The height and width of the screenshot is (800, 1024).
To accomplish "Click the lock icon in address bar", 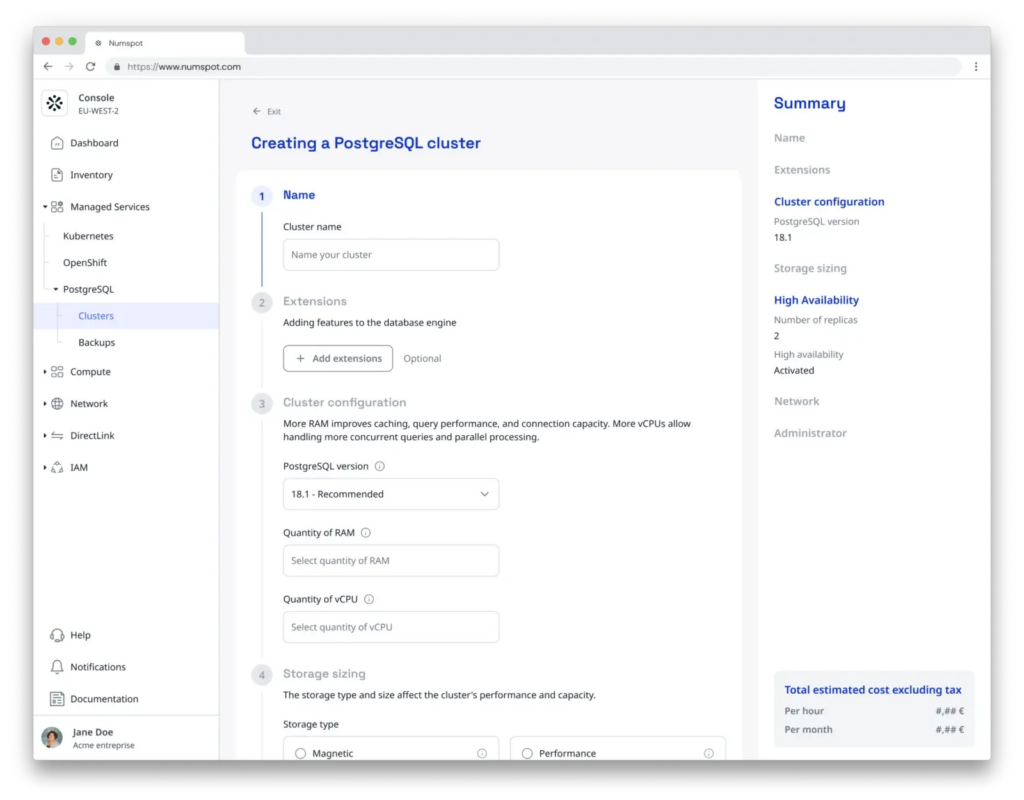I will coord(117,67).
